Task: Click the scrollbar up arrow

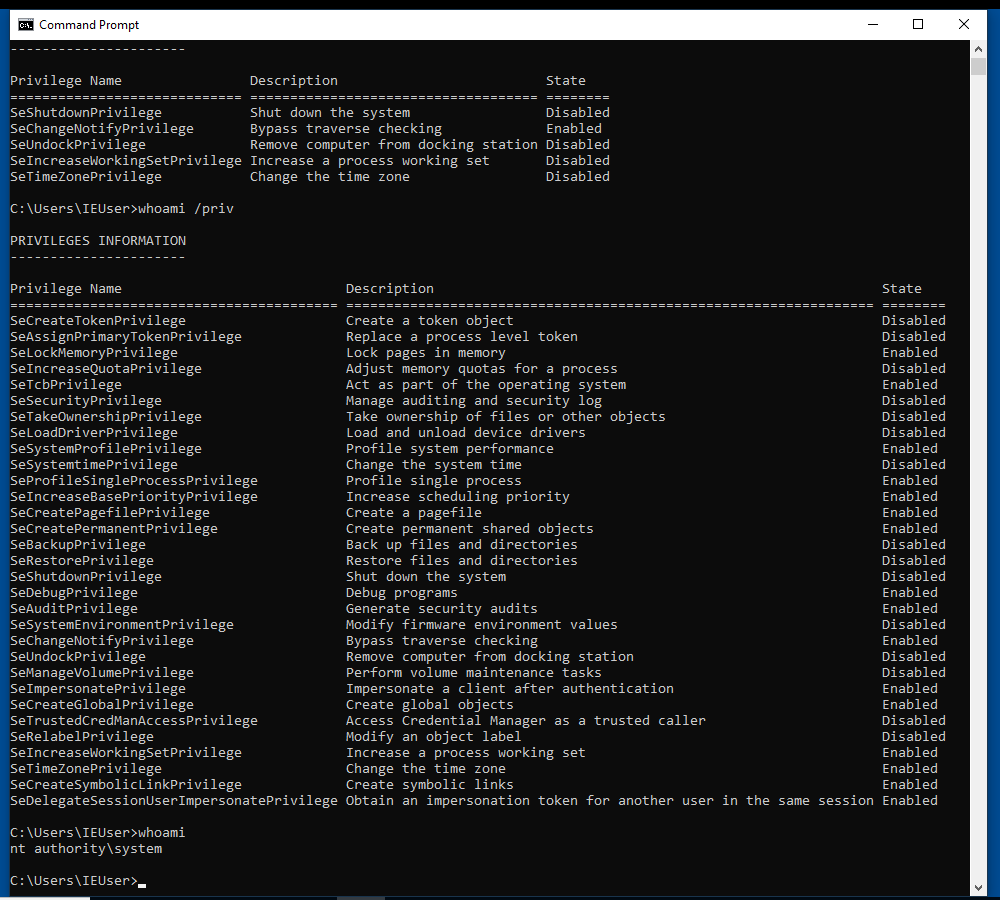Action: (978, 49)
